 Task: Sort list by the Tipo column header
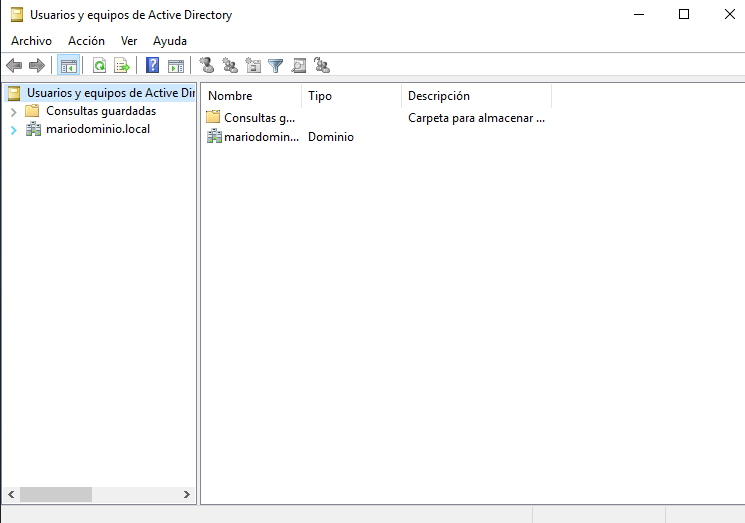[352, 96]
